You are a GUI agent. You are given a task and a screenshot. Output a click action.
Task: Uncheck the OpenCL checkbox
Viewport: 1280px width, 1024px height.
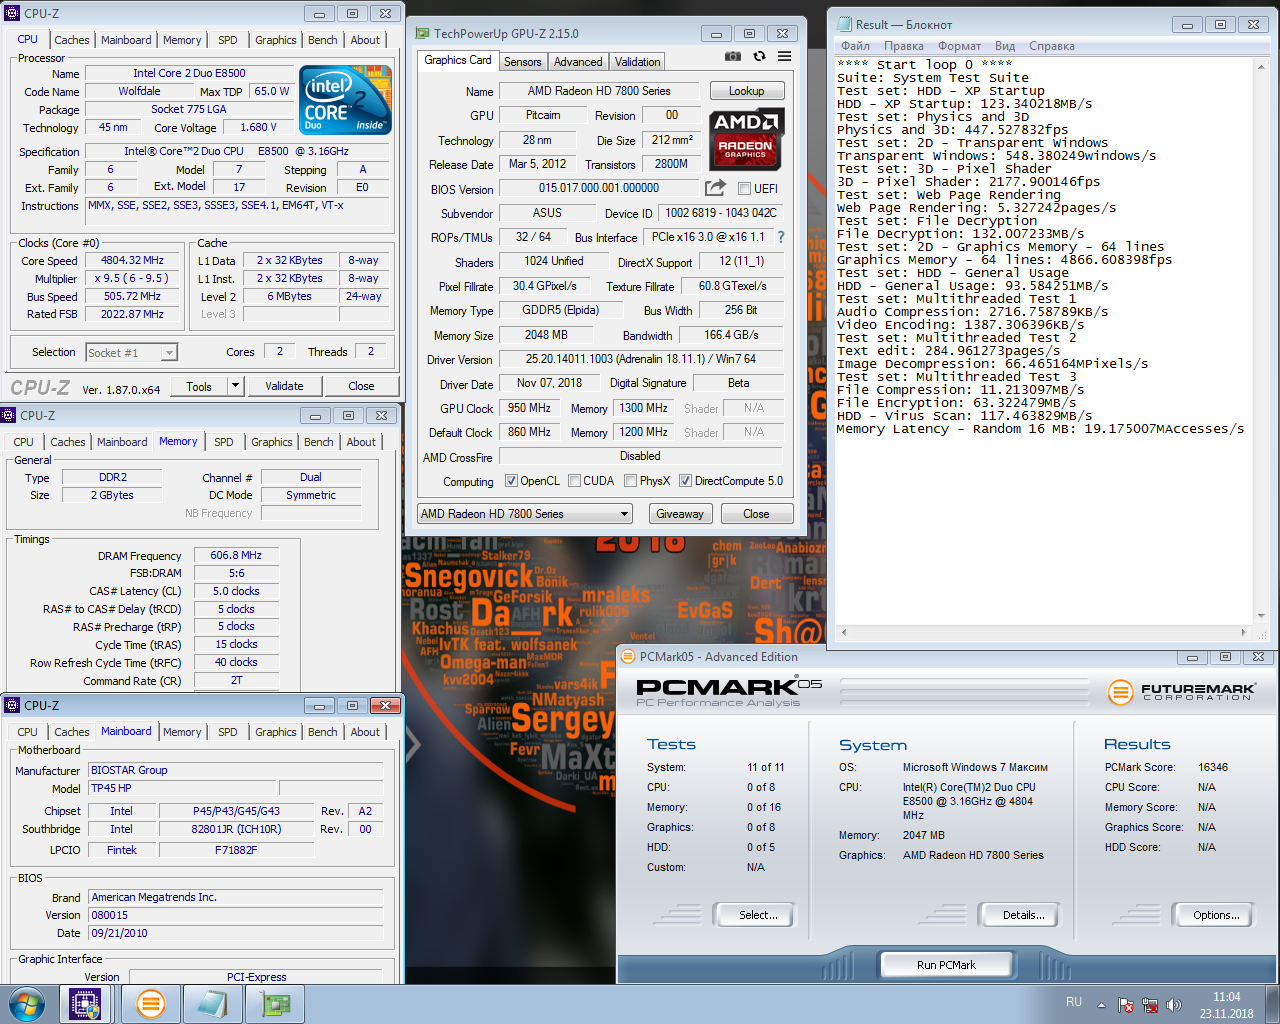pos(511,481)
